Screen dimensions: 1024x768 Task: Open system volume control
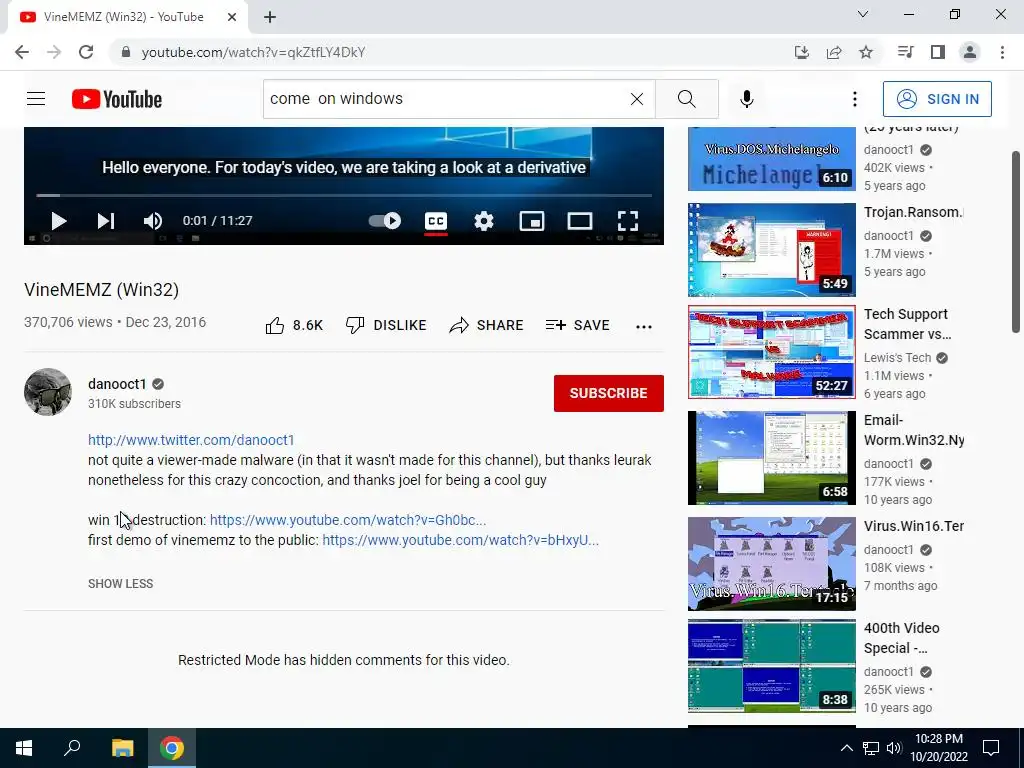coord(894,748)
